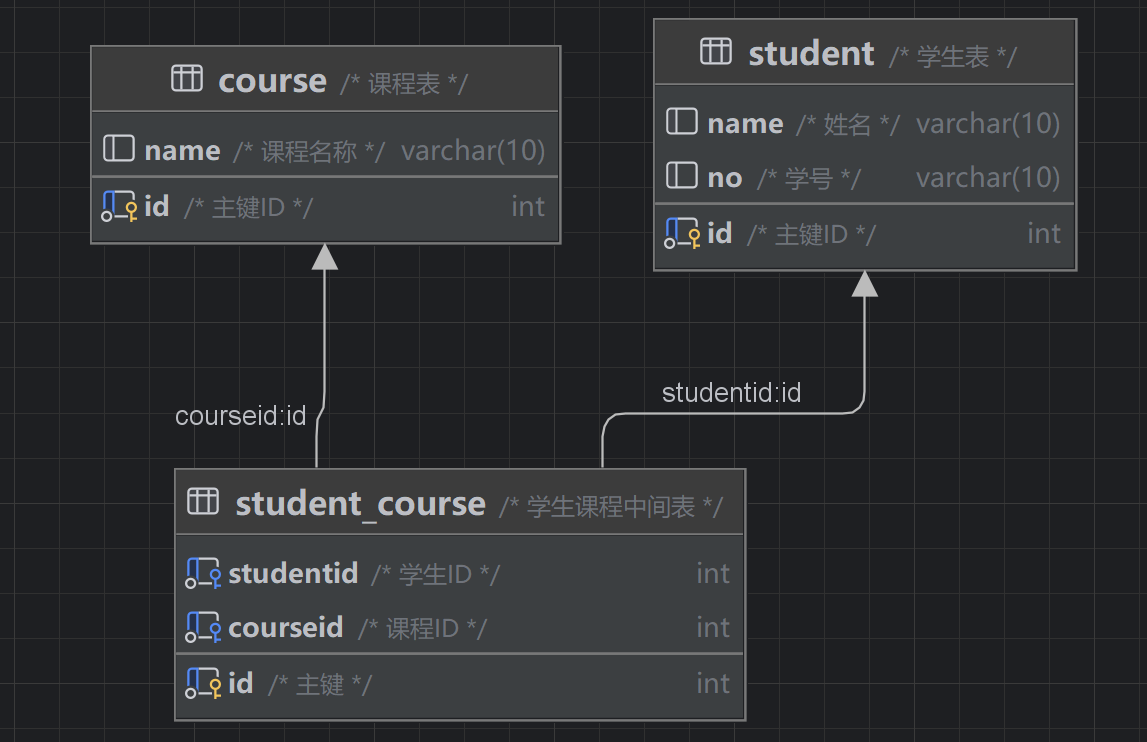Select the student_course table title text
The image size is (1147, 742).
[360, 503]
